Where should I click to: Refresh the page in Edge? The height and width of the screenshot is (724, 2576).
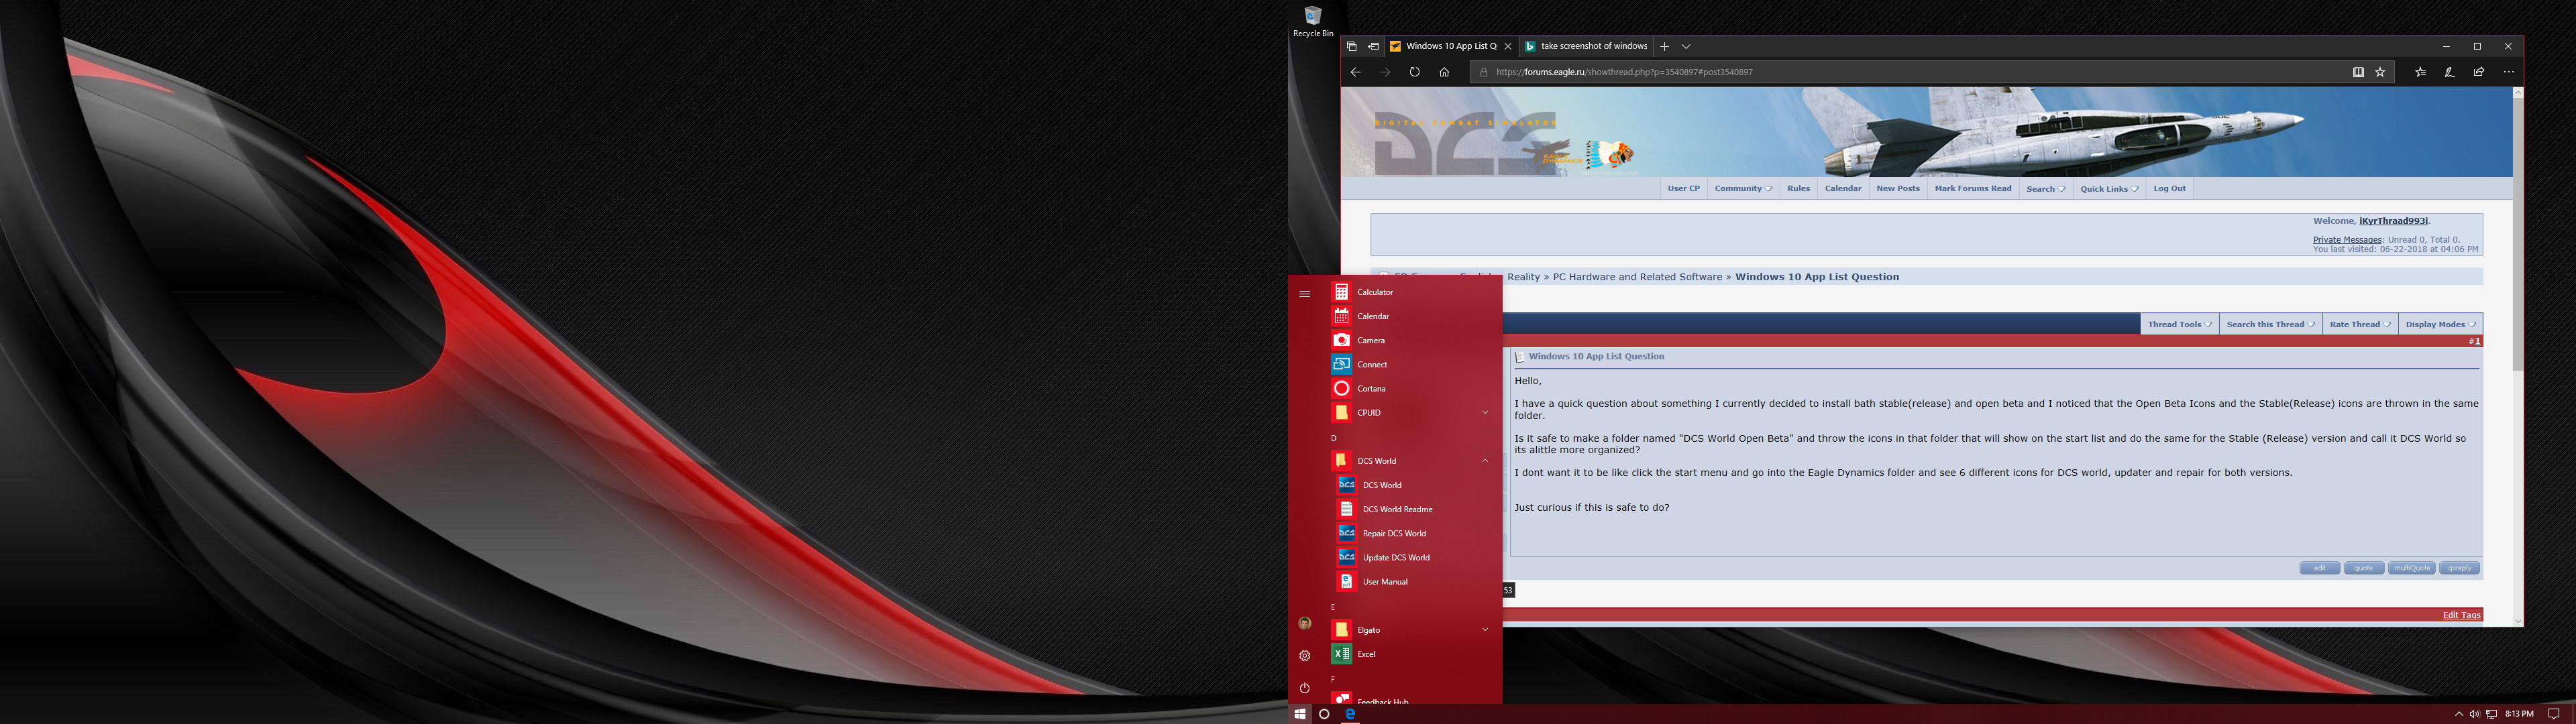pos(1414,72)
